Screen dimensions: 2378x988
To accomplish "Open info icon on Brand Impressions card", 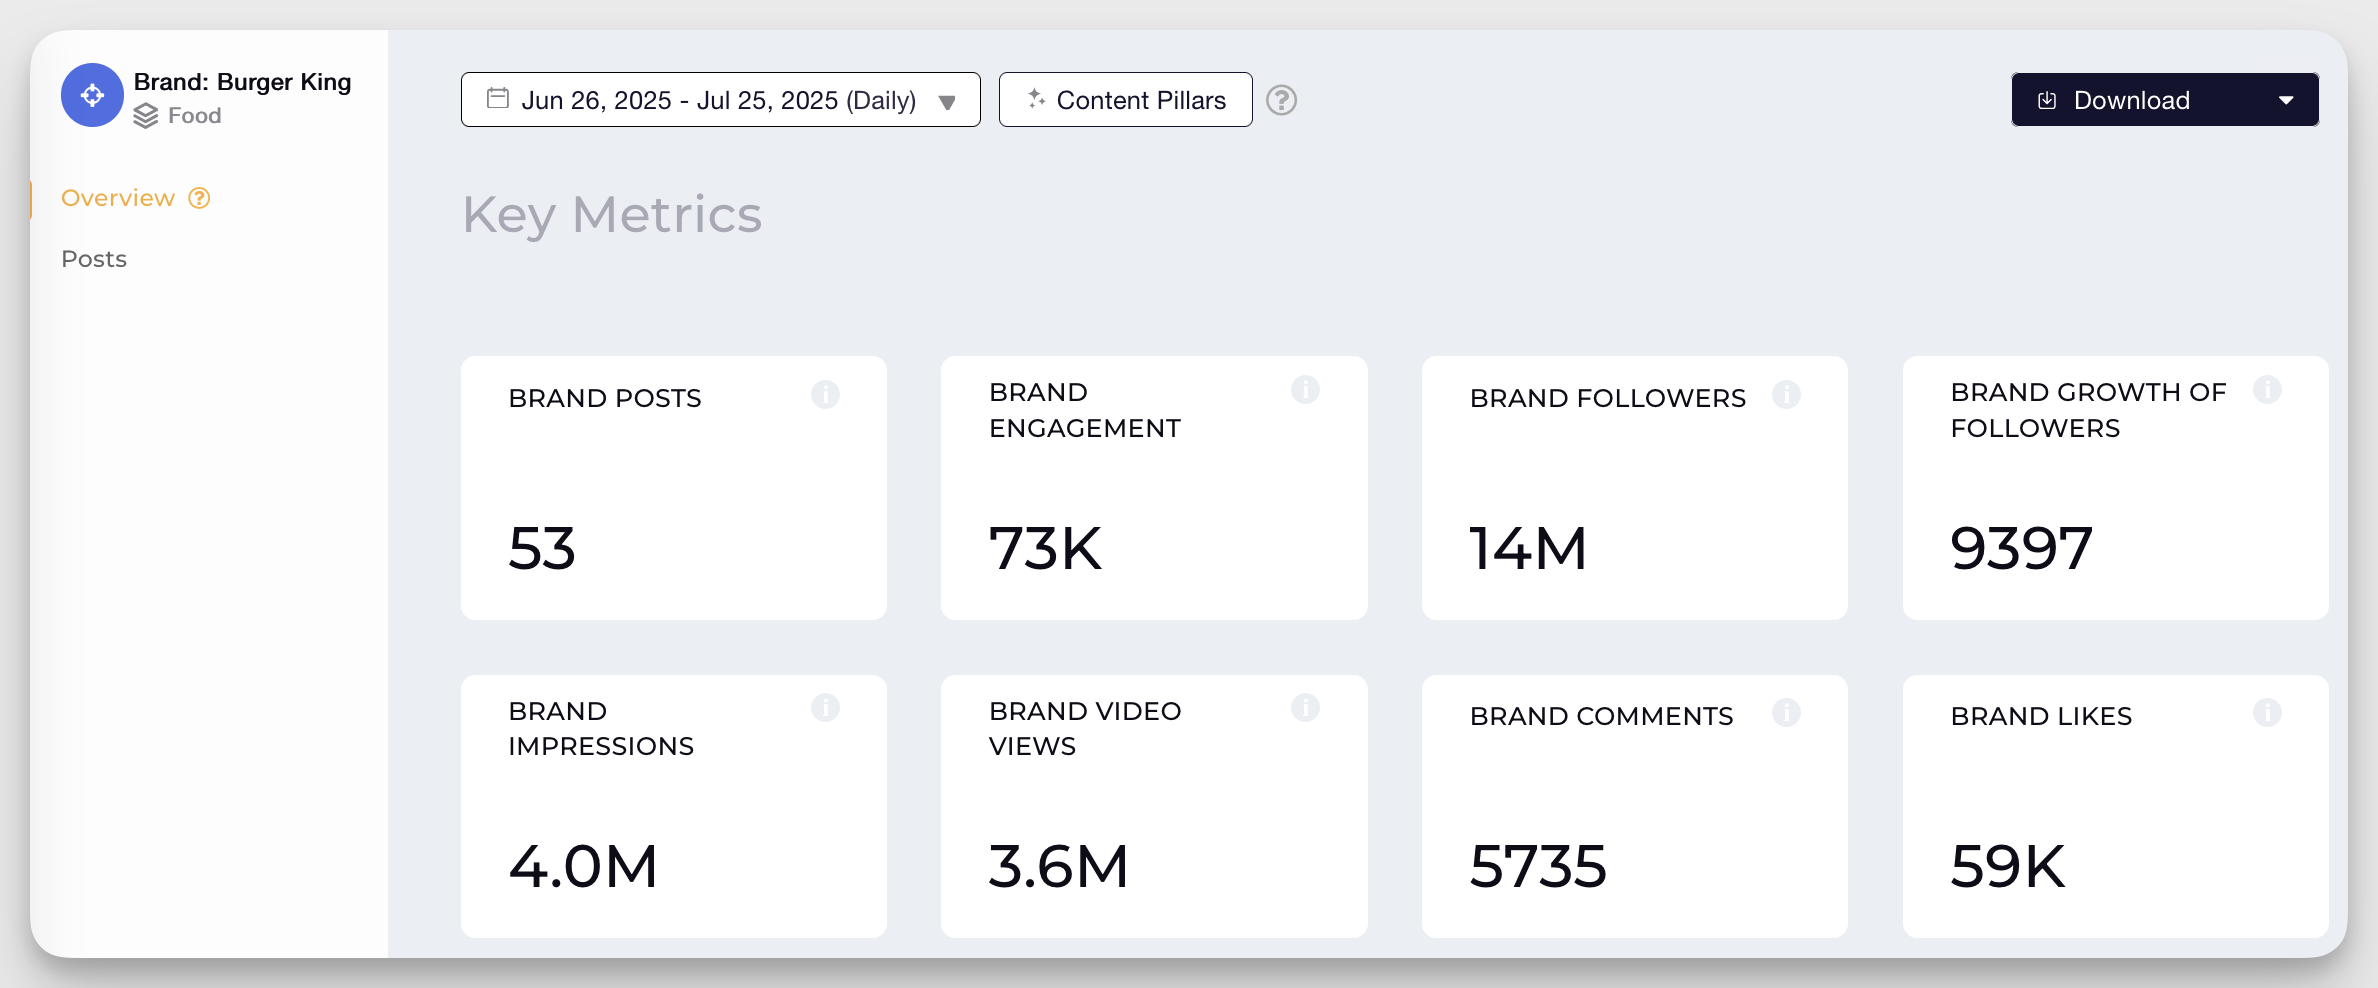I will 825,708.
